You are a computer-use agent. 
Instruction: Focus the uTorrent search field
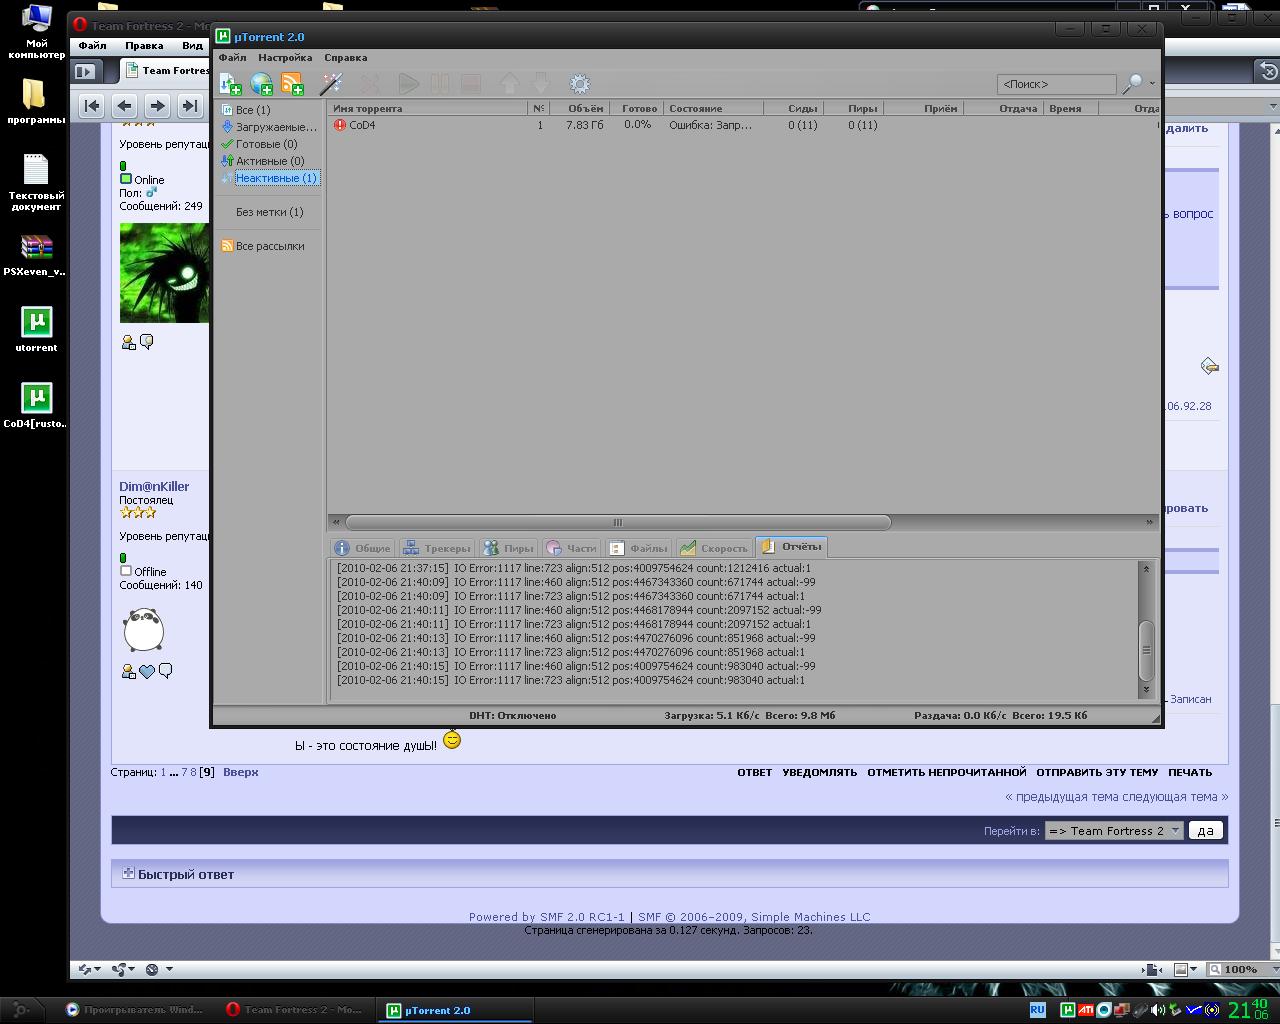[1056, 84]
